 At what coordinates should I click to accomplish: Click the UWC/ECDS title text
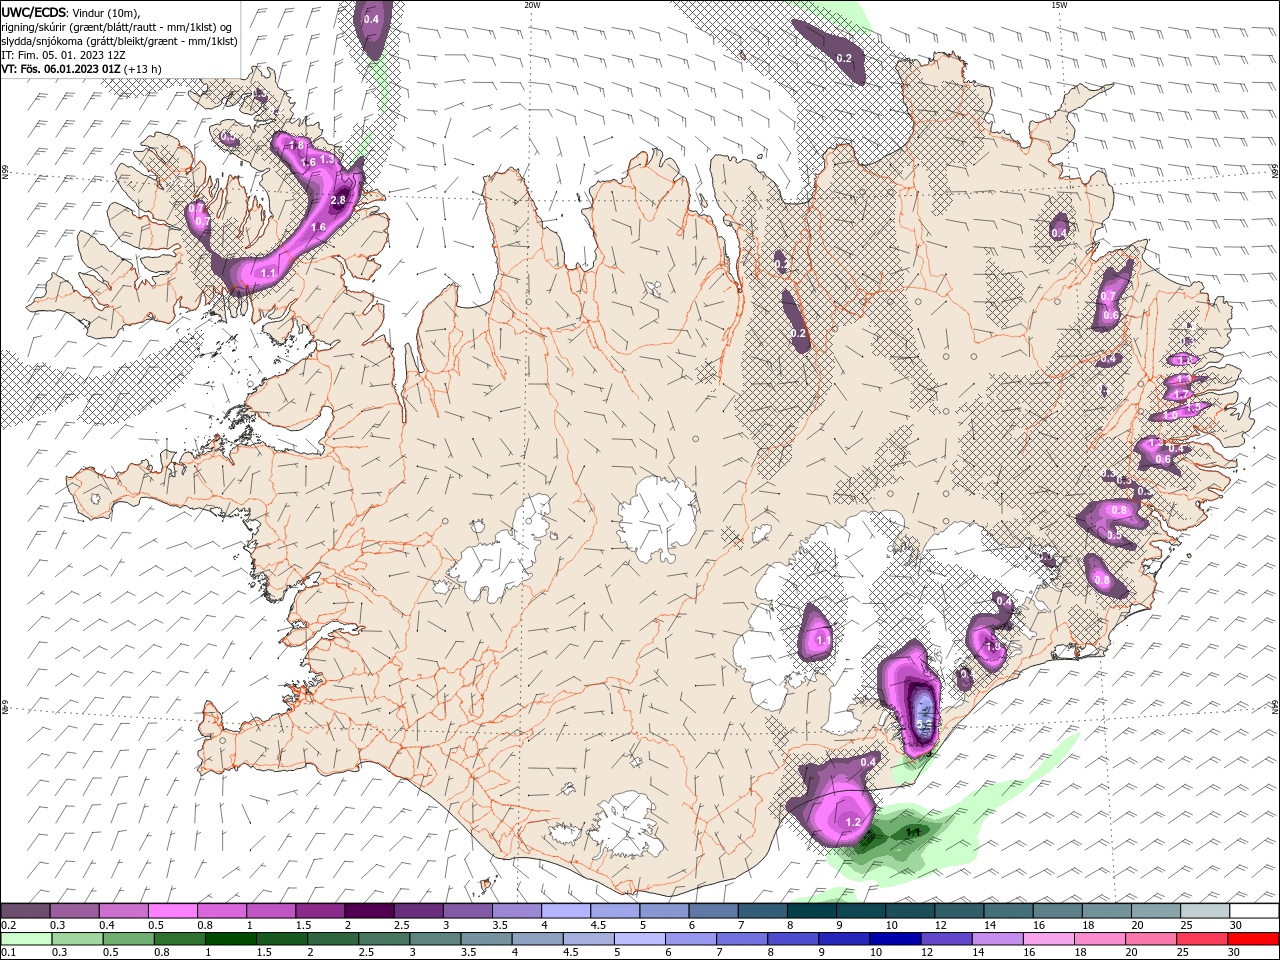tap(34, 12)
